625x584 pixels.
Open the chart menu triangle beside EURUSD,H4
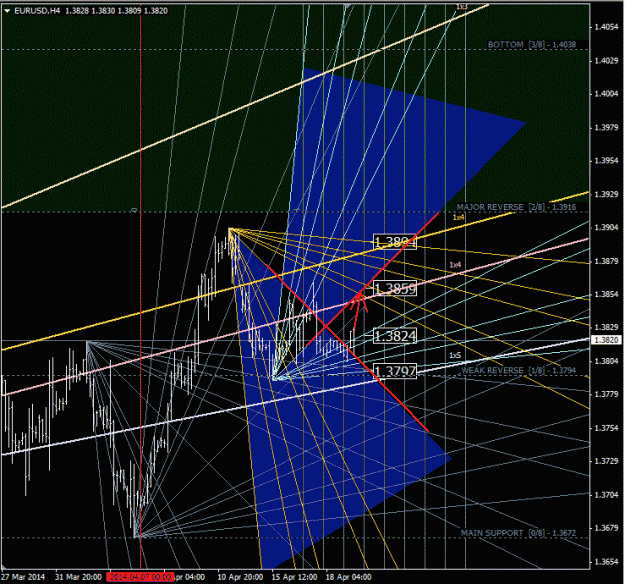click(7, 11)
